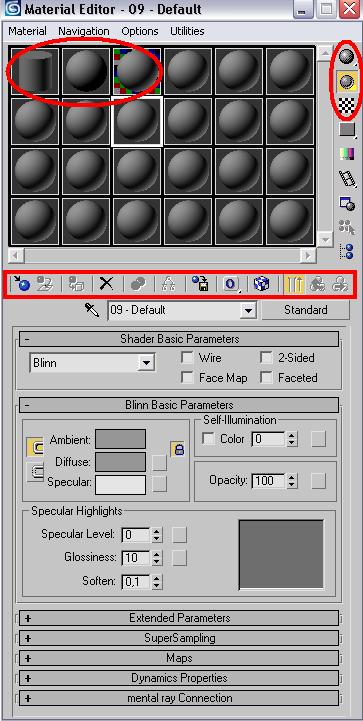Open Material Editor Options icon

[x=347, y=203]
